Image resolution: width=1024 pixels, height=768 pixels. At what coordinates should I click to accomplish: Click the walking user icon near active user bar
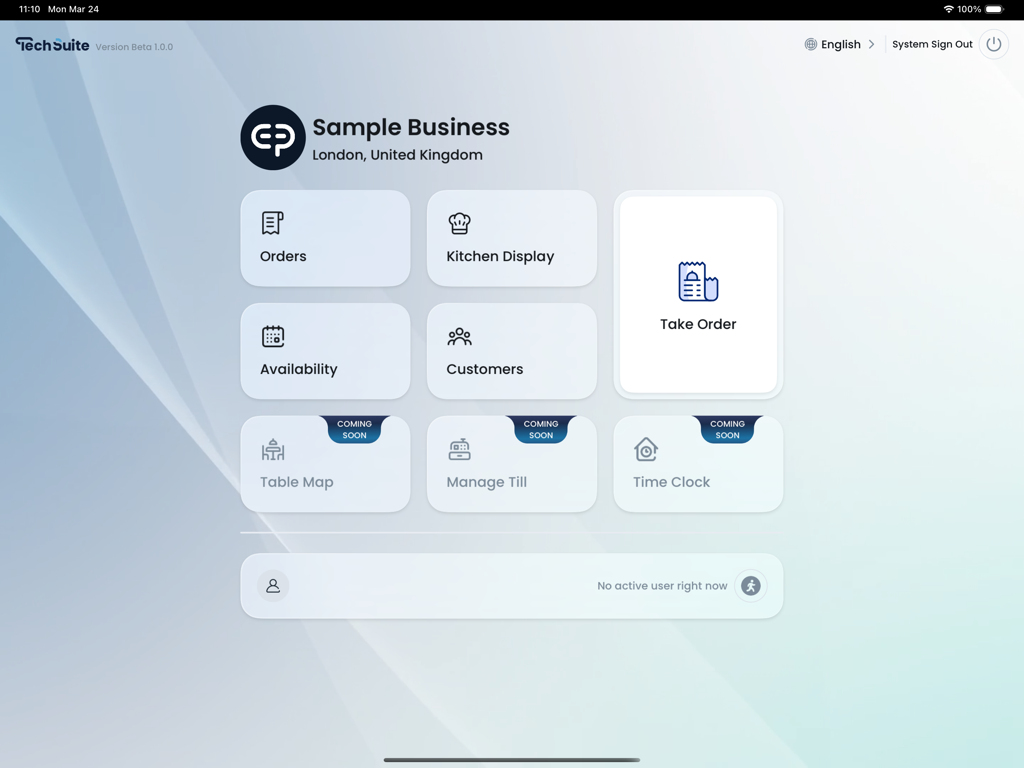[750, 586]
